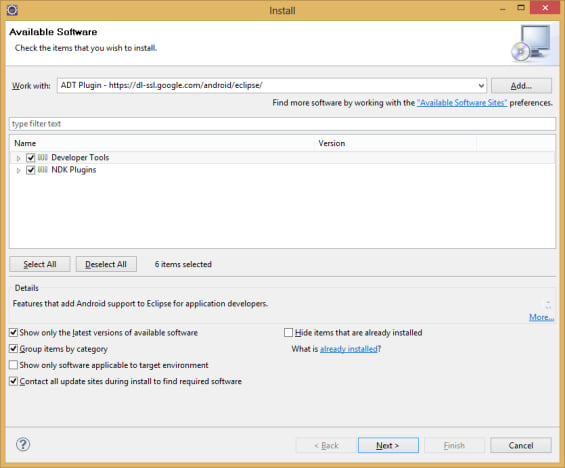The width and height of the screenshot is (565, 468).
Task: Focus the type filter text field
Action: coord(282,124)
